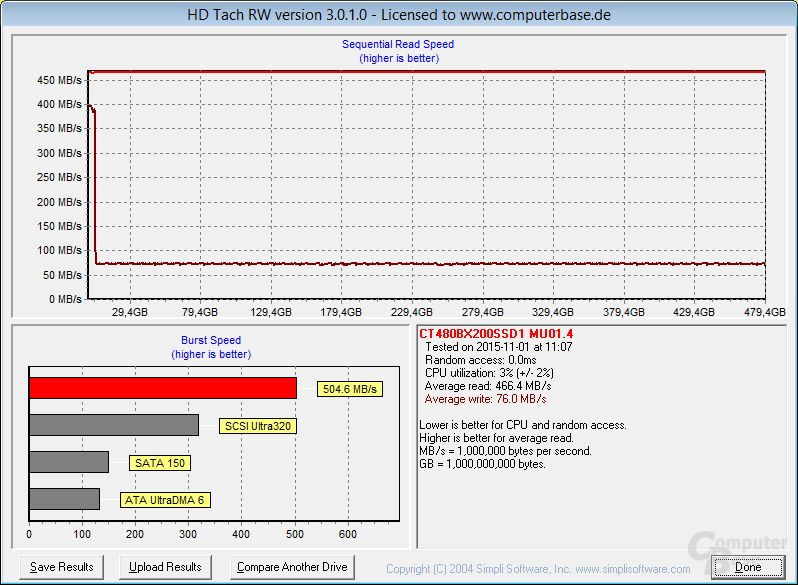Click the ATA UltraDMA 6 label
Screen dimensions: 798x585
[164, 500]
